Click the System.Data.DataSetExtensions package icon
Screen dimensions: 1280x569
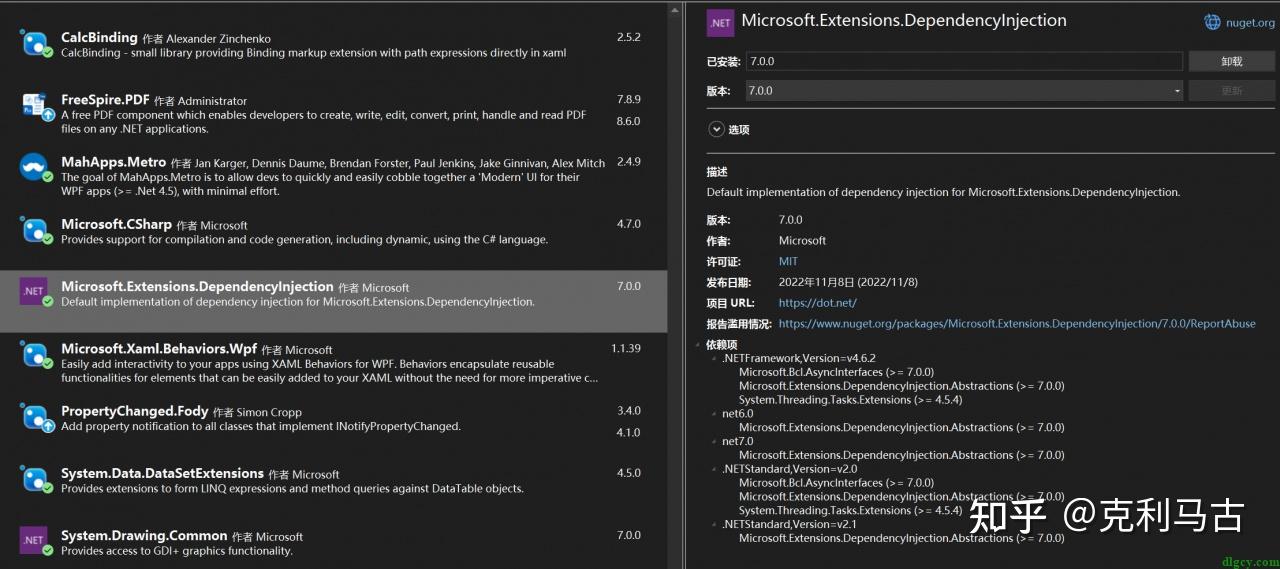[x=35, y=479]
